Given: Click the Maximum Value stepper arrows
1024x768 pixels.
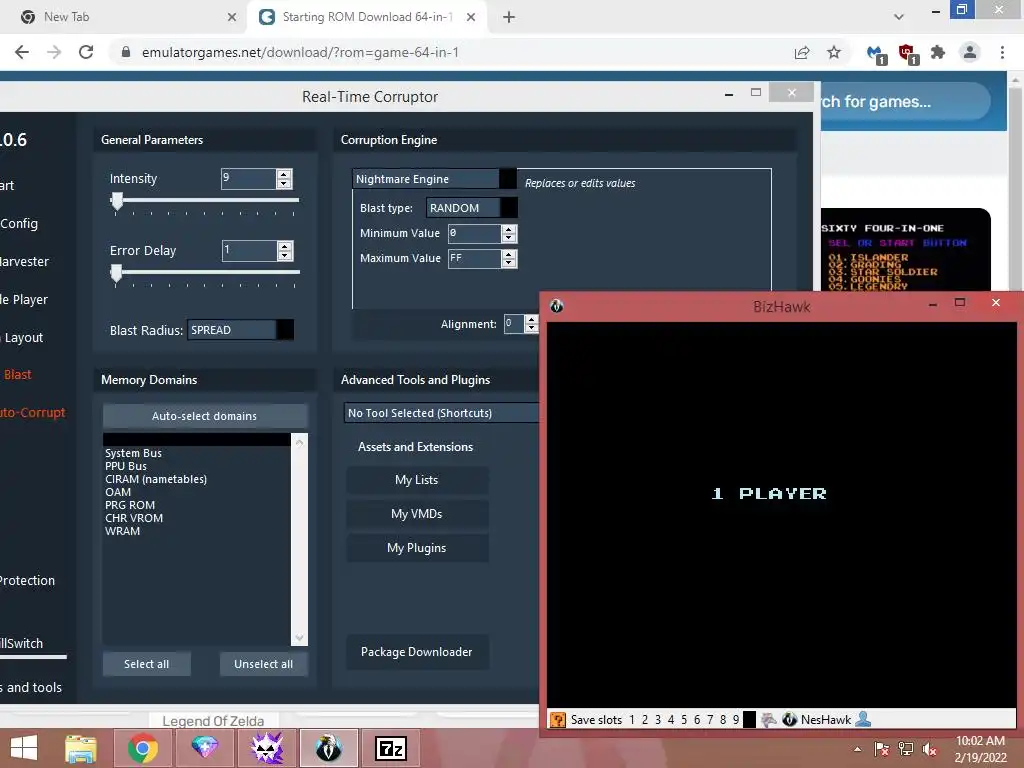Looking at the screenshot, I should tap(509, 259).
